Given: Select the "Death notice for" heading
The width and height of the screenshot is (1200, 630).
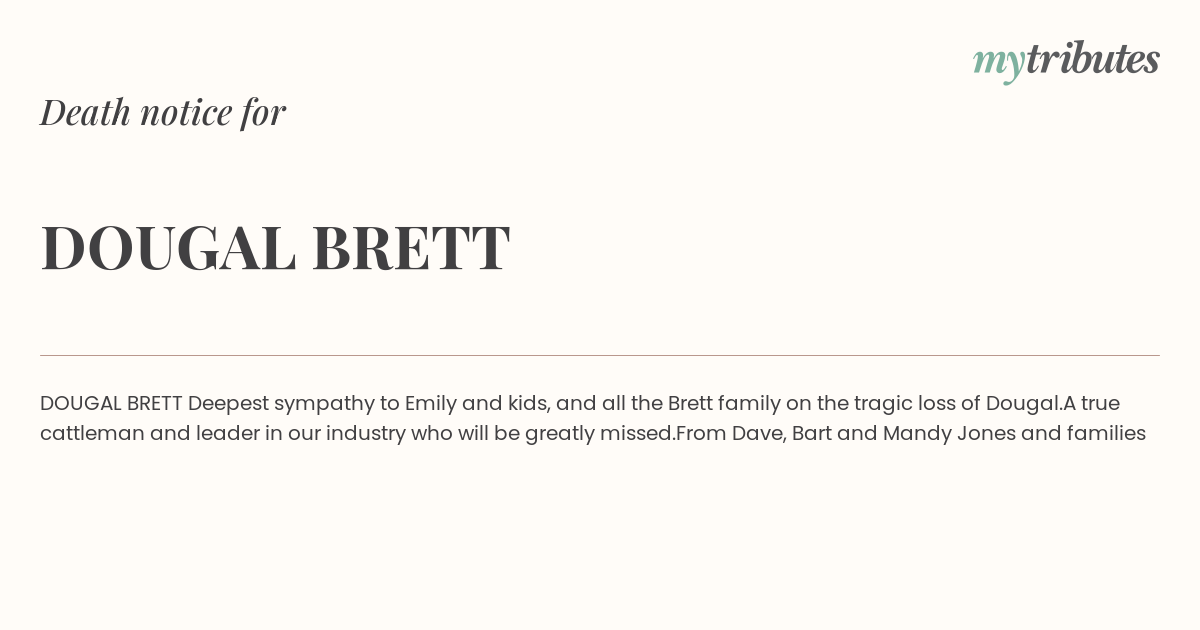Looking at the screenshot, I should click(x=163, y=112).
